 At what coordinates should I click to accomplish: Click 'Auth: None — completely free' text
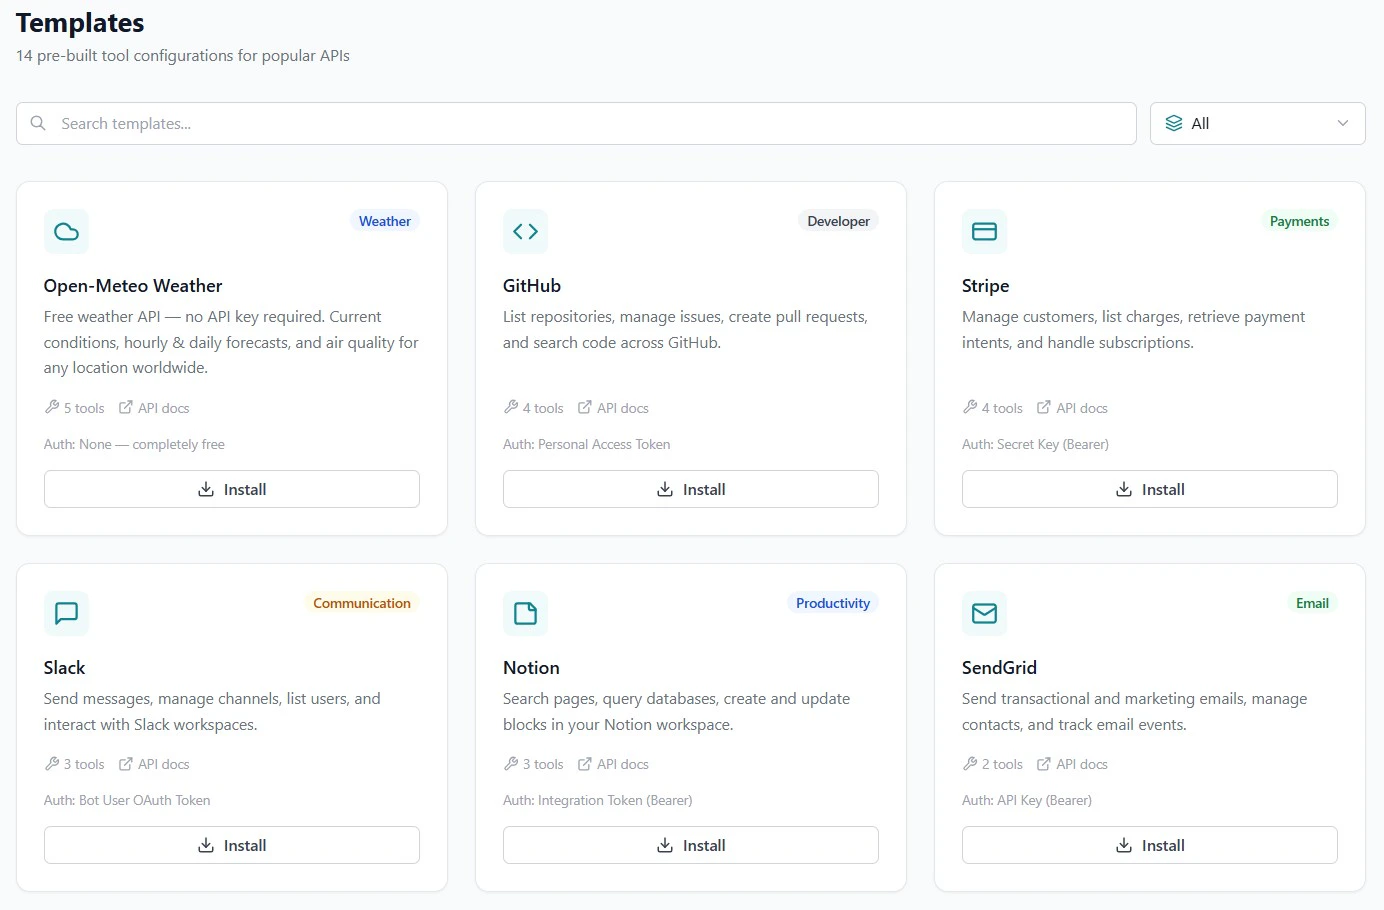pos(134,444)
